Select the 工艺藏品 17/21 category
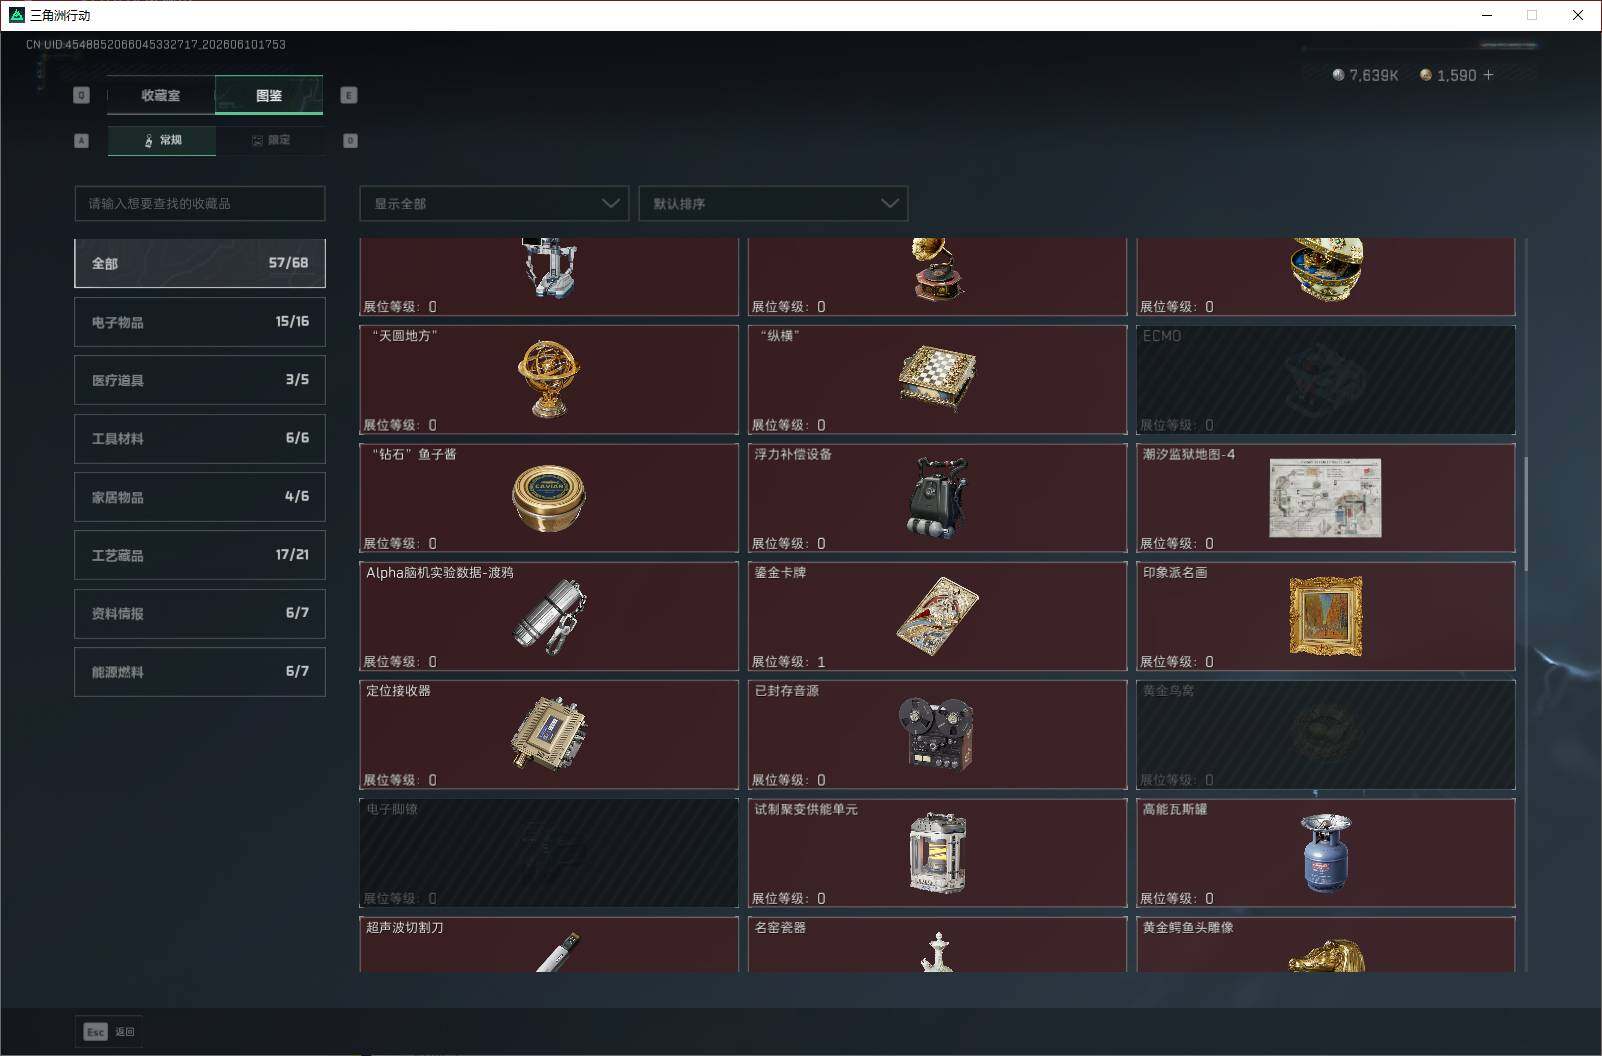 point(200,555)
